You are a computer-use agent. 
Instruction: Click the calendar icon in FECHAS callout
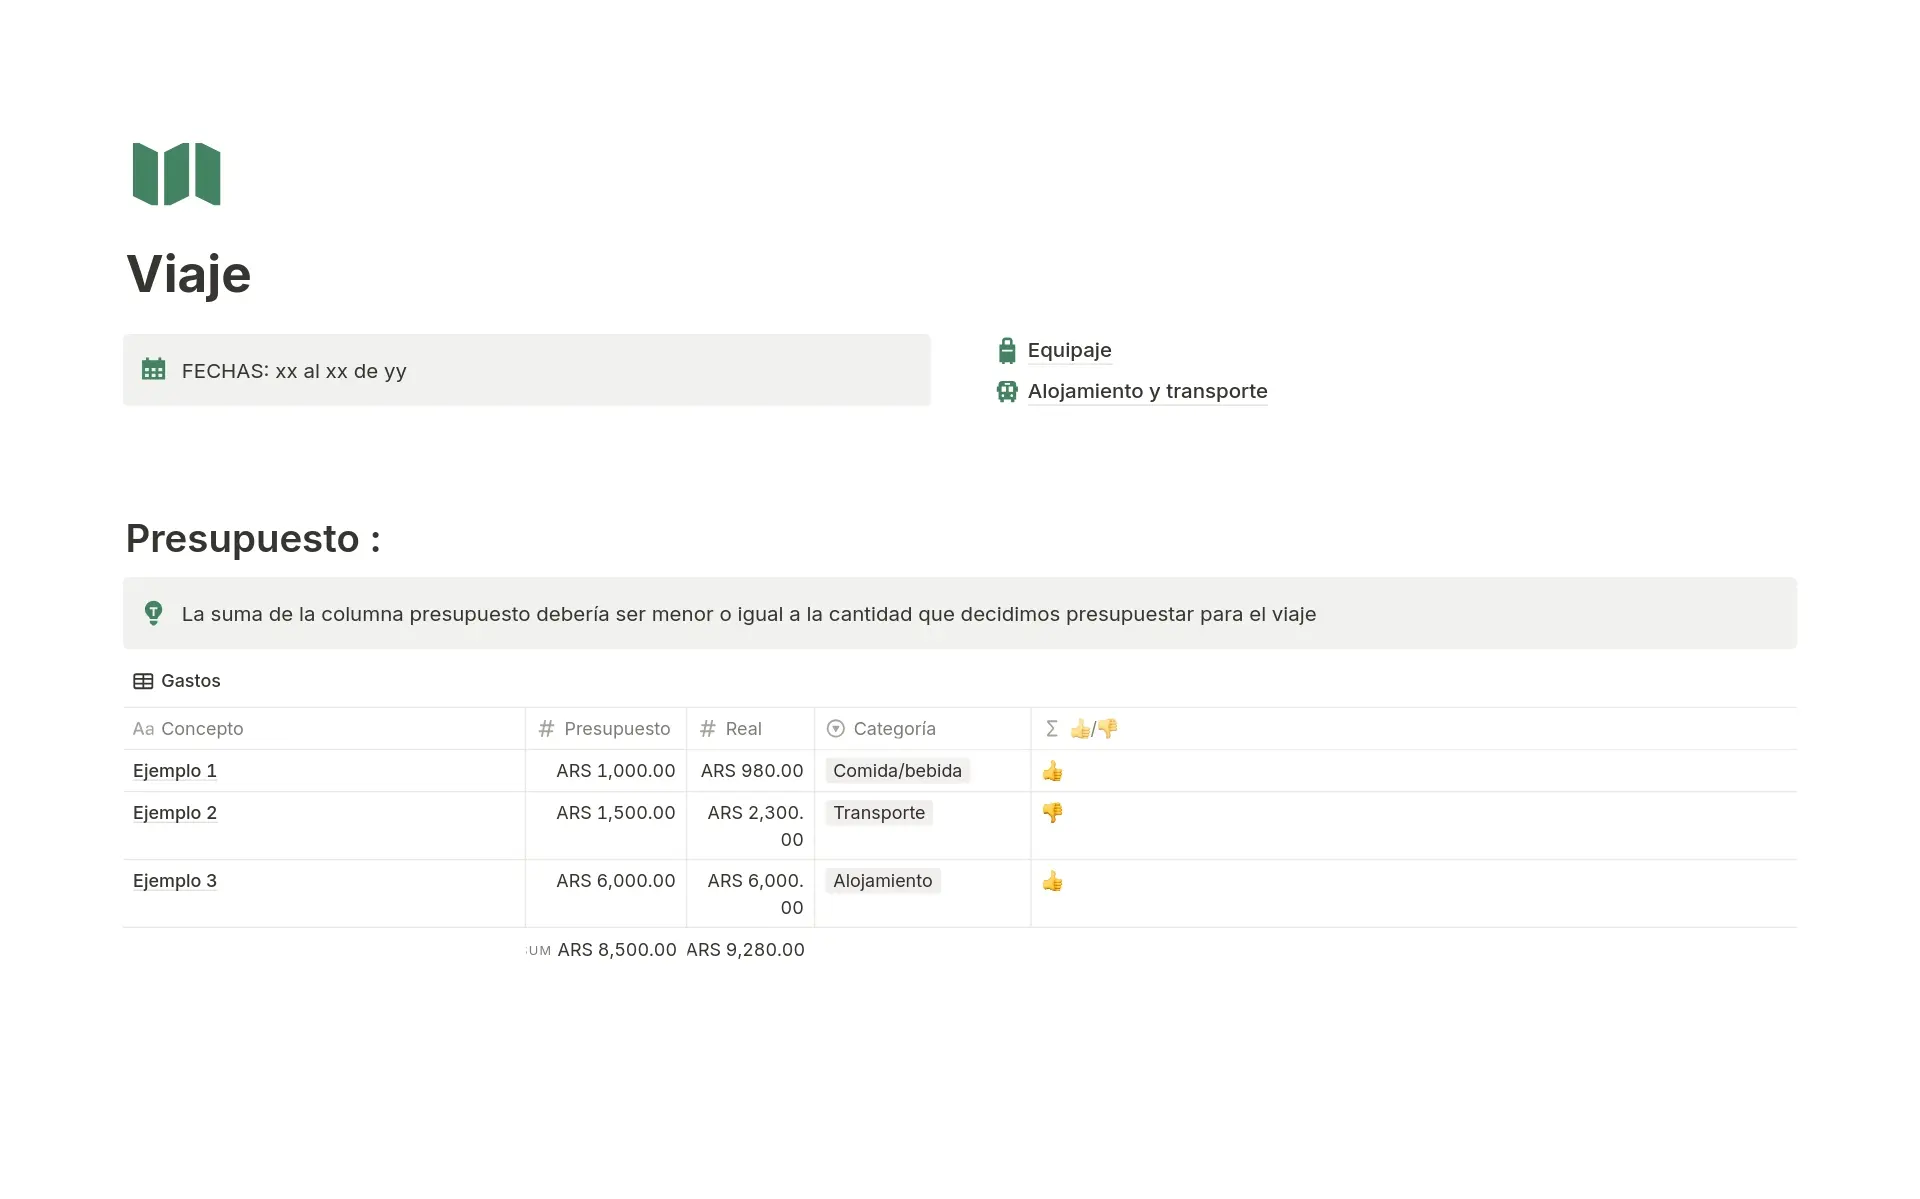[153, 369]
